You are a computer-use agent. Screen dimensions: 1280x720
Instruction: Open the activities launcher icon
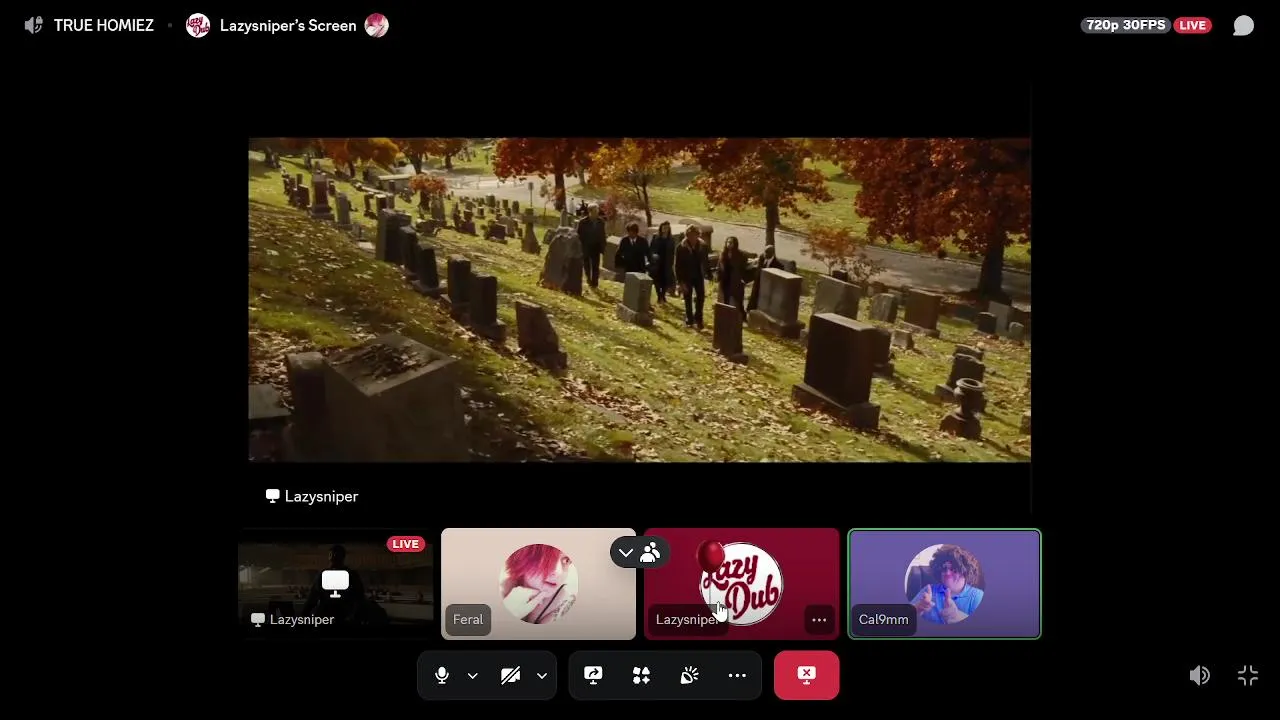(x=641, y=676)
